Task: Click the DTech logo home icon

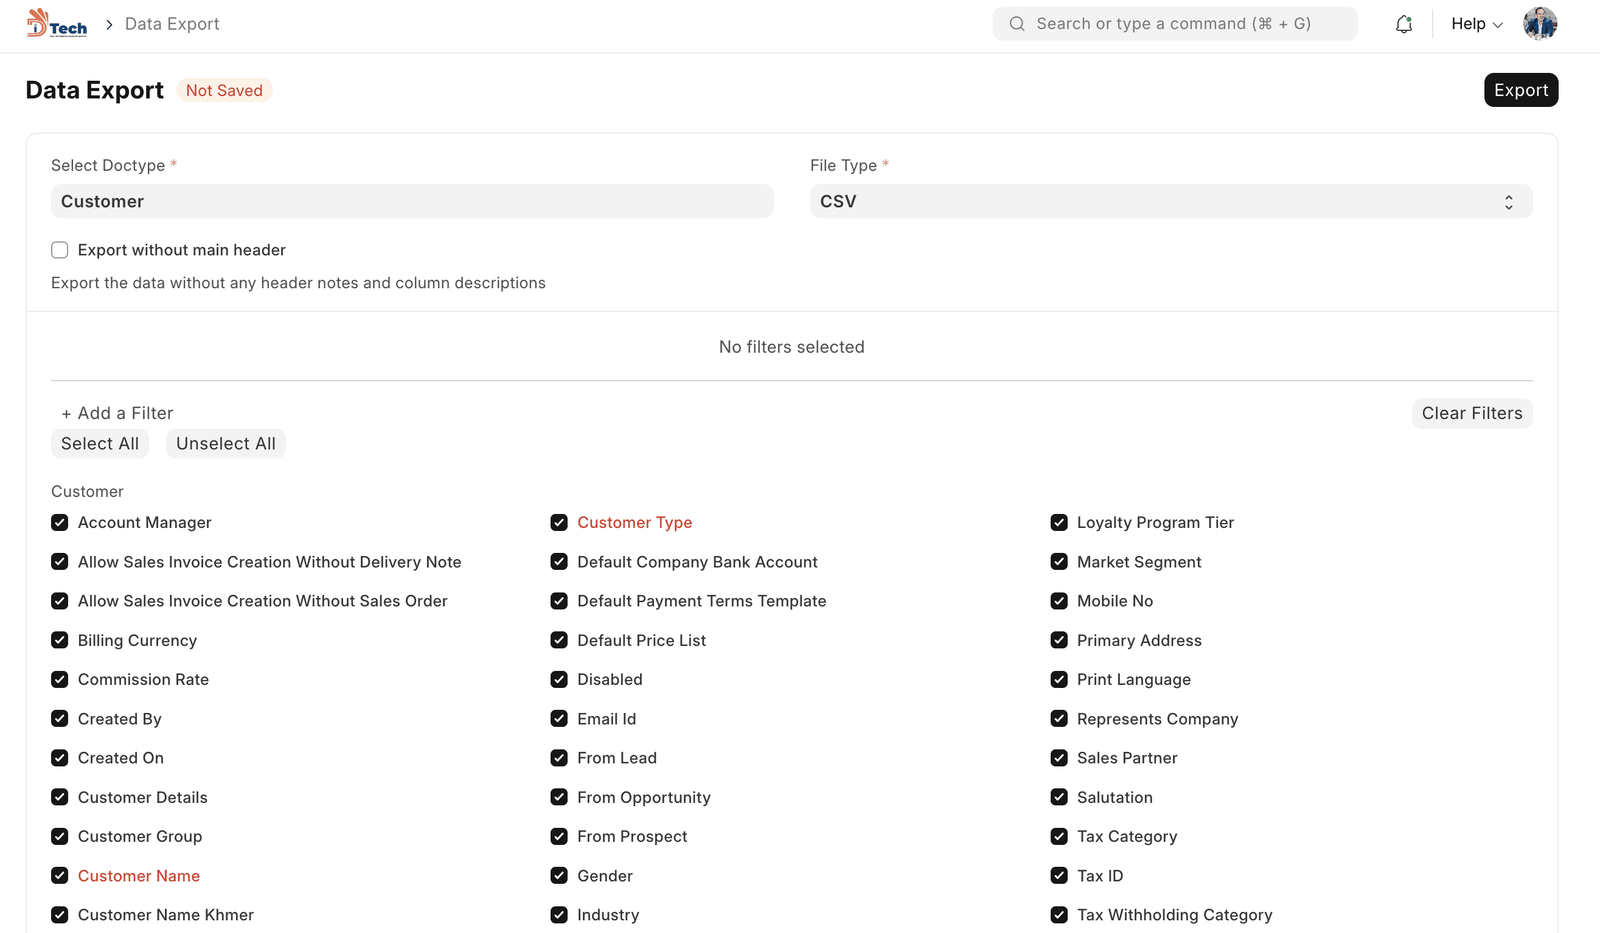Action: pos(57,24)
